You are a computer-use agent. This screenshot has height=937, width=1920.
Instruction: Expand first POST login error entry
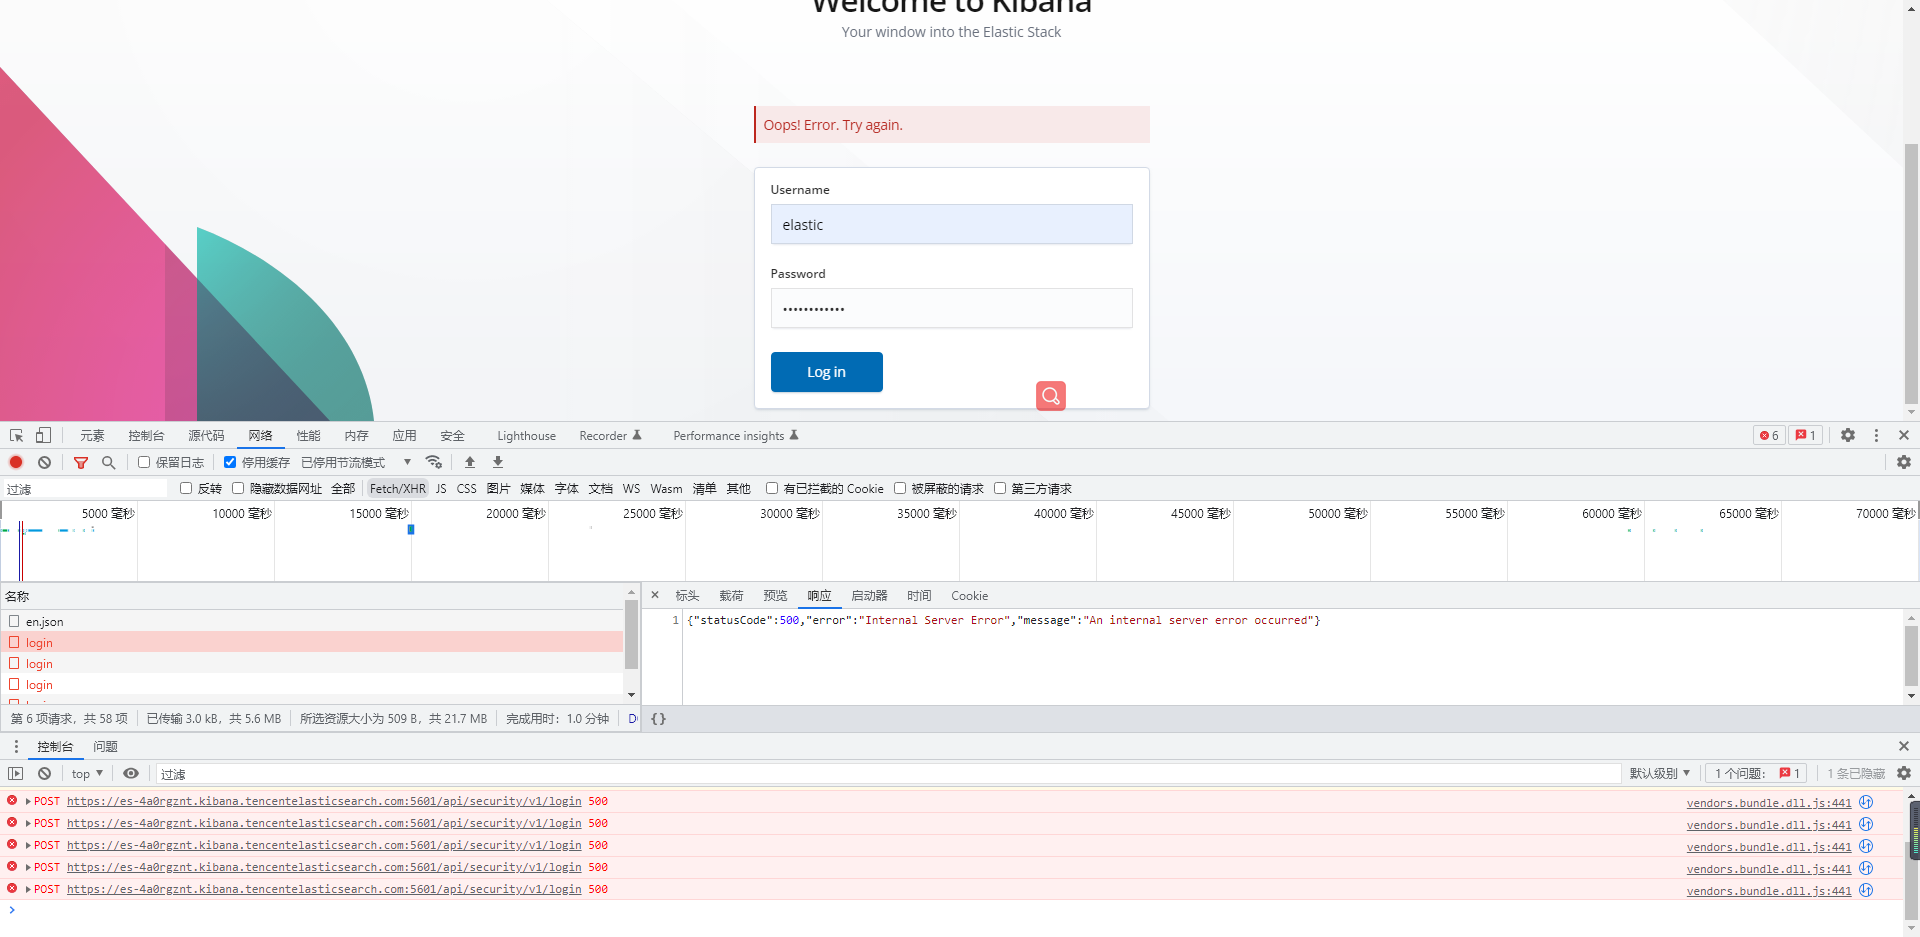point(28,801)
